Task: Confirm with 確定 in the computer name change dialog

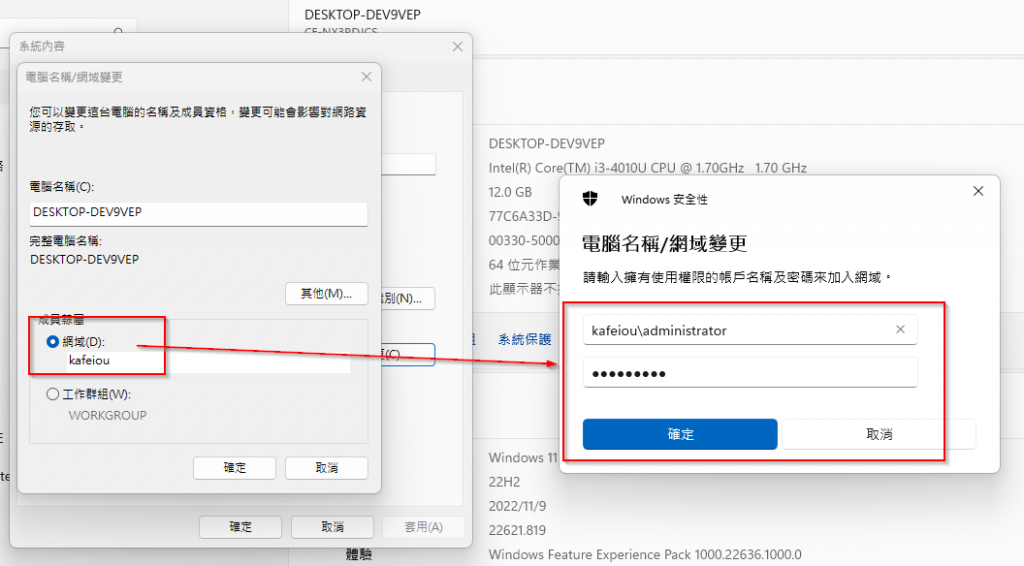Action: coord(234,468)
